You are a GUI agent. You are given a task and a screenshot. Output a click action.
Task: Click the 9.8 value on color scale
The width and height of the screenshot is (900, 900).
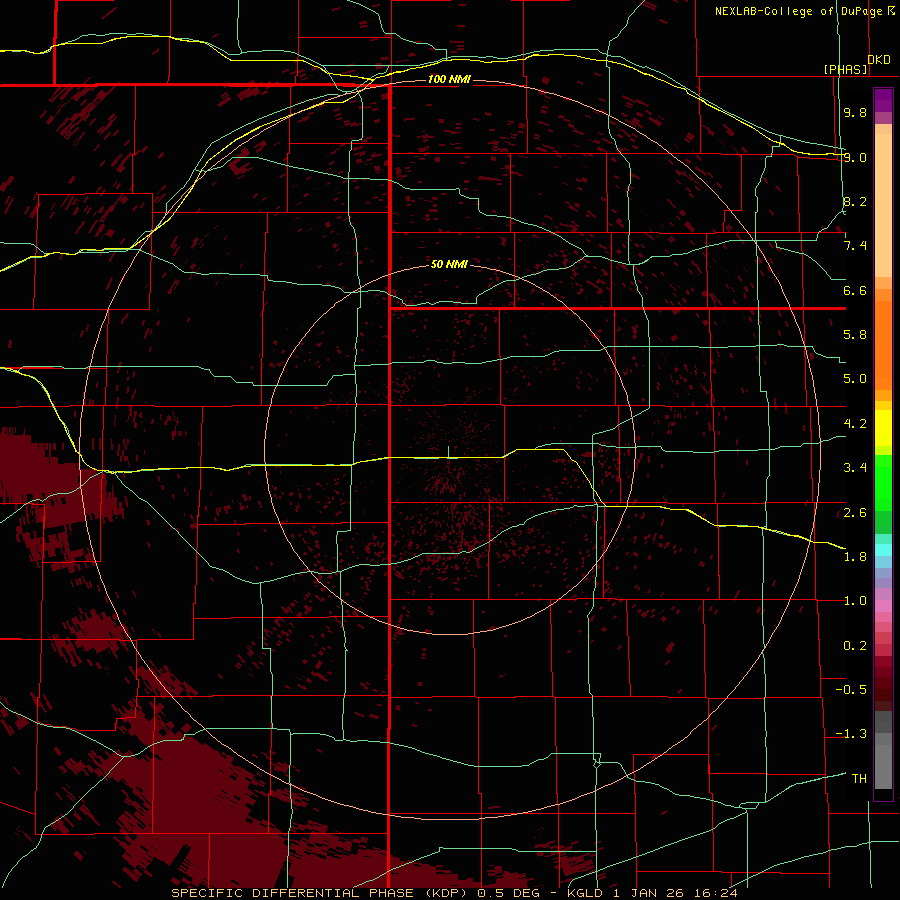click(855, 112)
